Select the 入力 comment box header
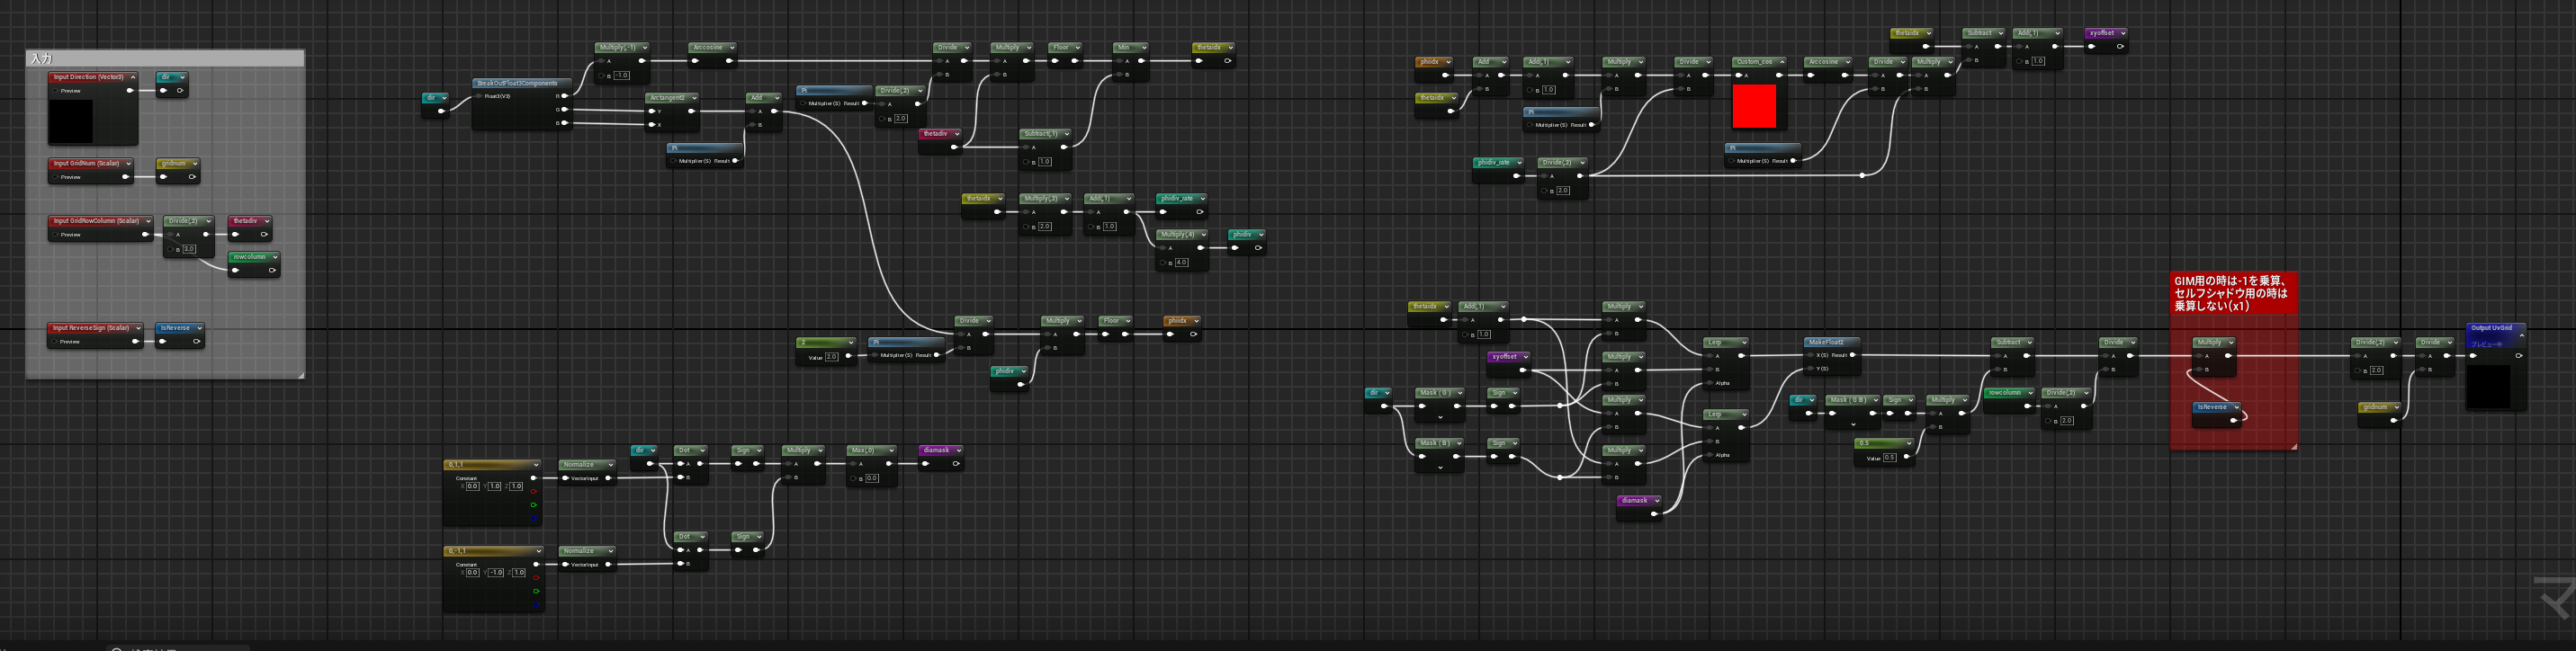This screenshot has width=2576, height=651. [165, 59]
